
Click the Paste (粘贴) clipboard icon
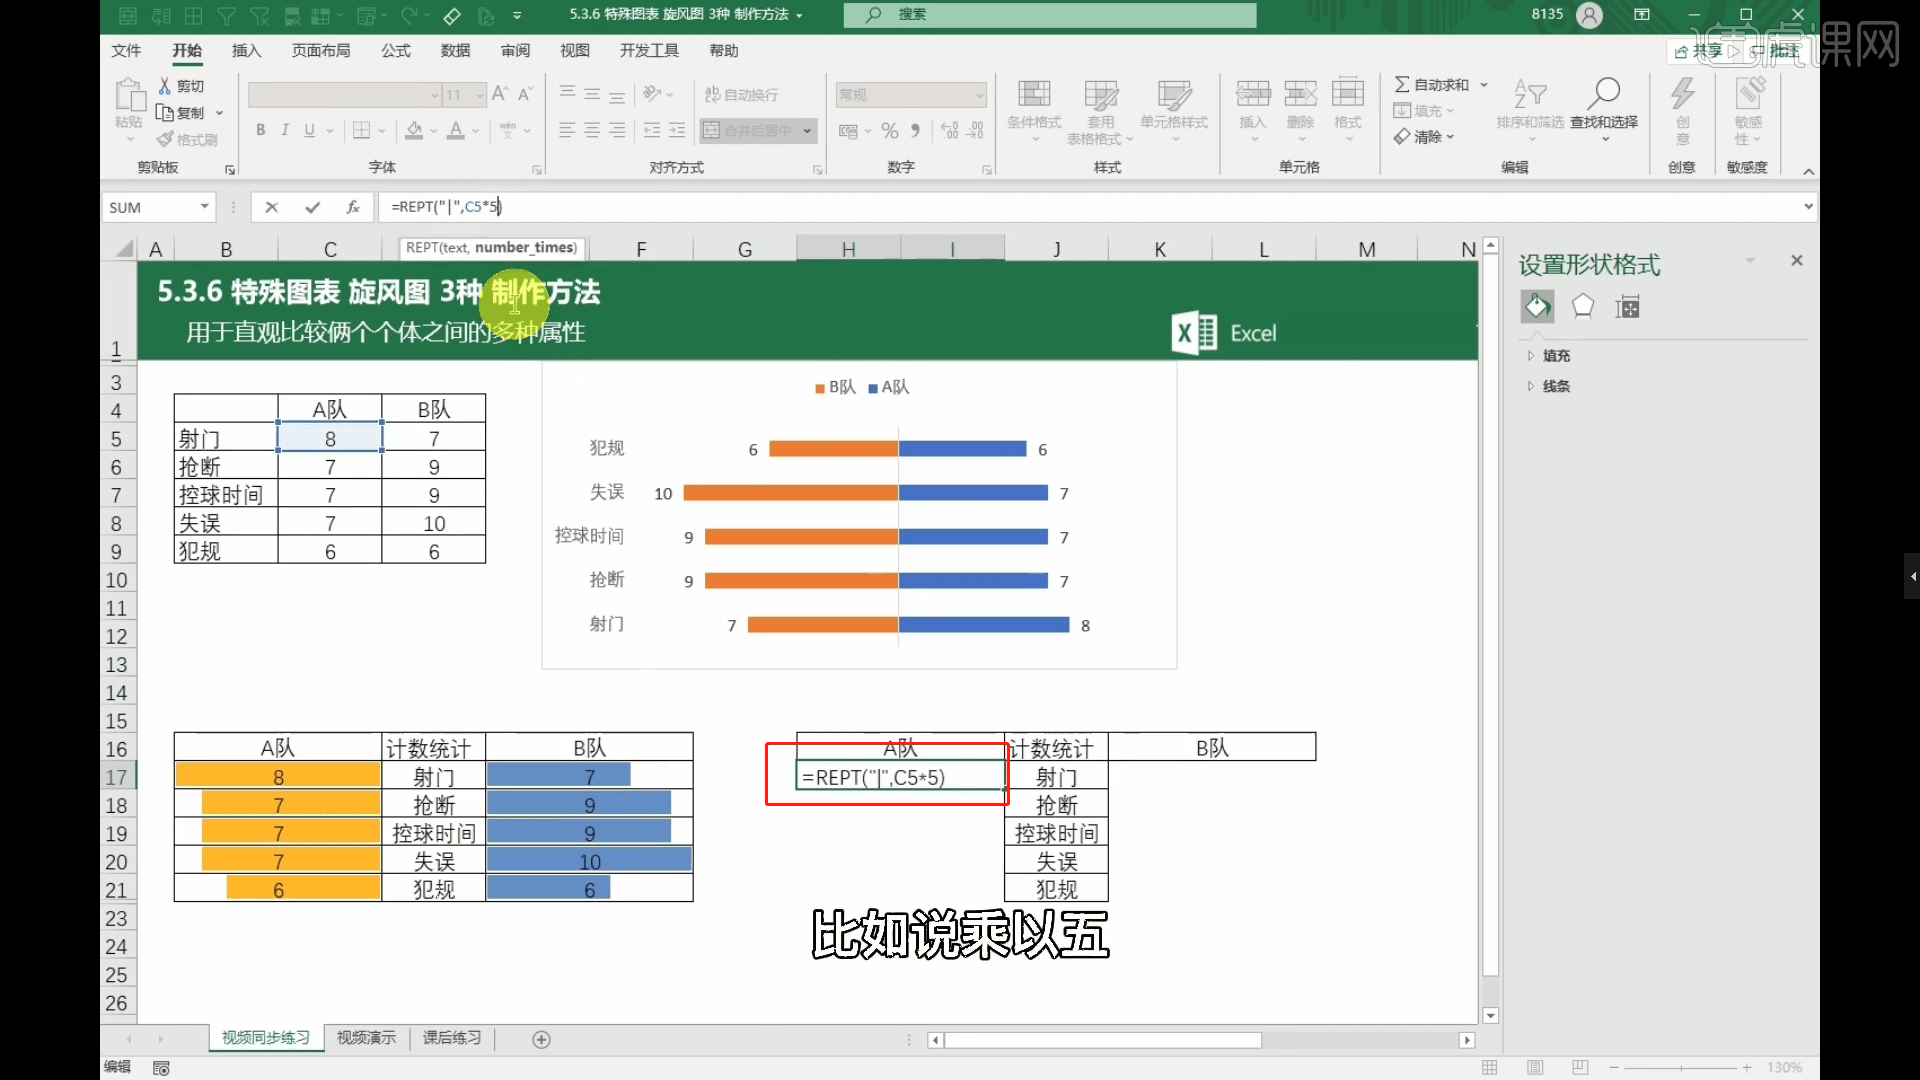coord(129,97)
